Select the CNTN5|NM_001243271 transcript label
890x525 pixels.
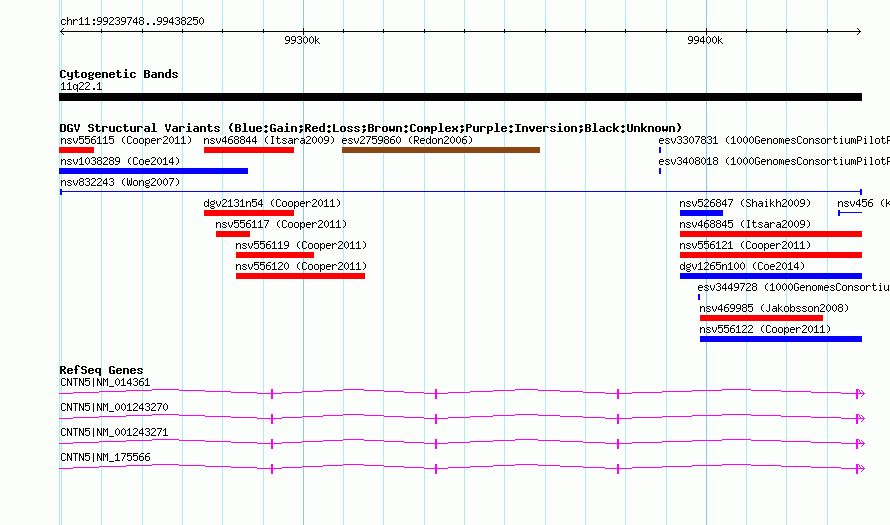pyautogui.click(x=114, y=432)
